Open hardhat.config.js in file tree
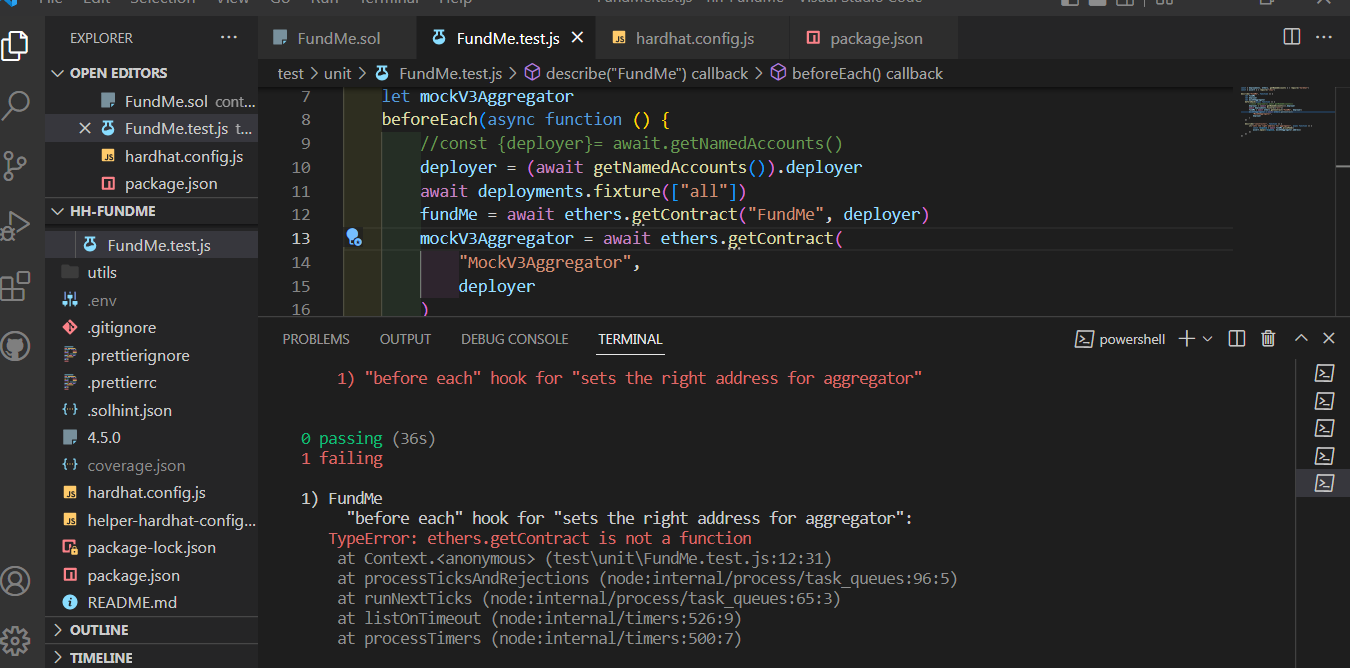 (x=151, y=492)
